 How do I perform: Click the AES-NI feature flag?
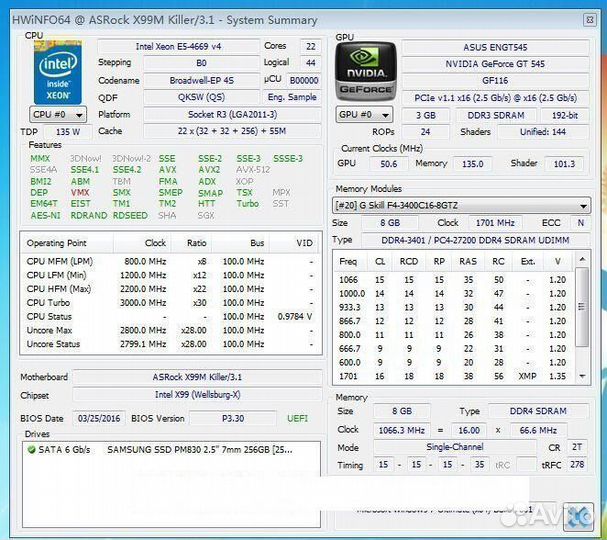pos(45,215)
